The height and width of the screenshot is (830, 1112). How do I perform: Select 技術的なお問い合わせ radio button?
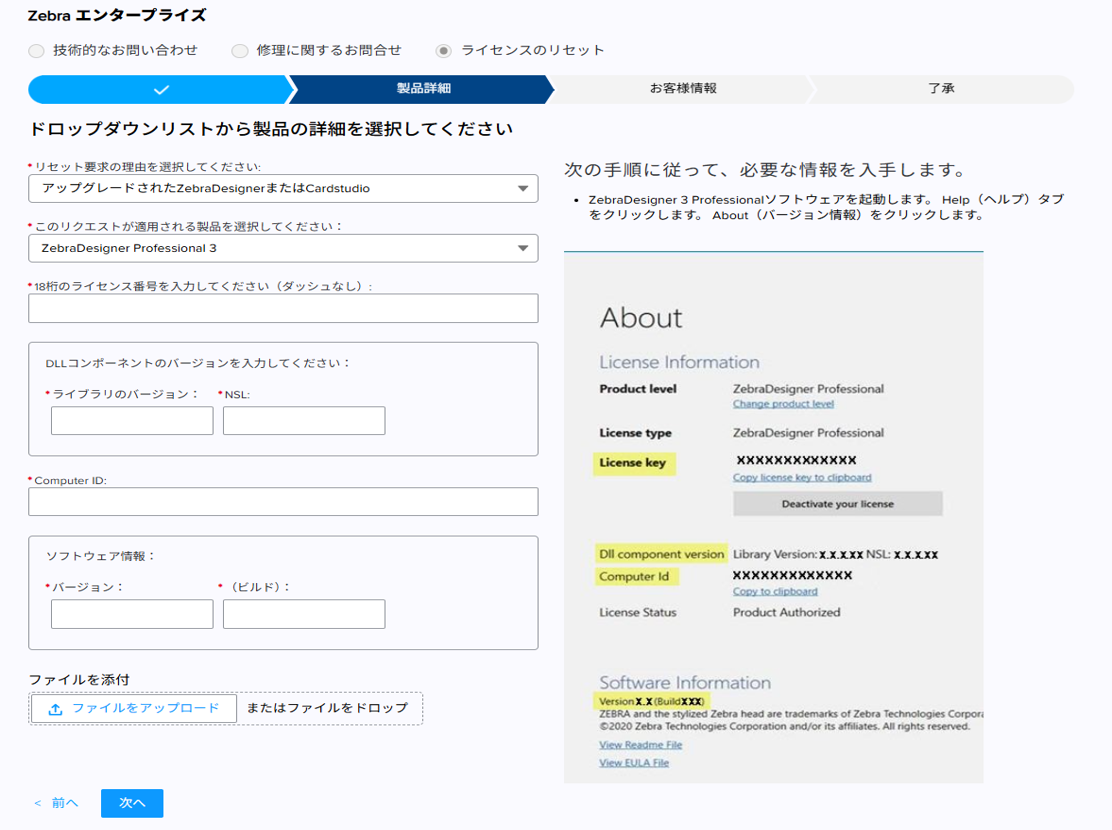pyautogui.click(x=37, y=50)
